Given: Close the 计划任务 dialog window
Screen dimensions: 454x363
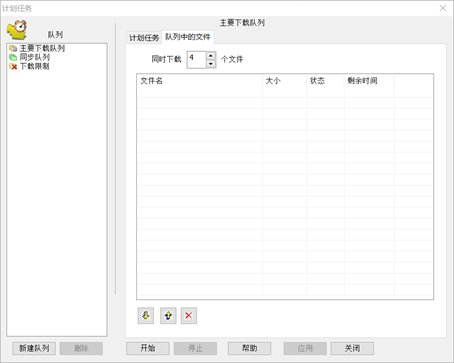Looking at the screenshot, I should pos(443,8).
